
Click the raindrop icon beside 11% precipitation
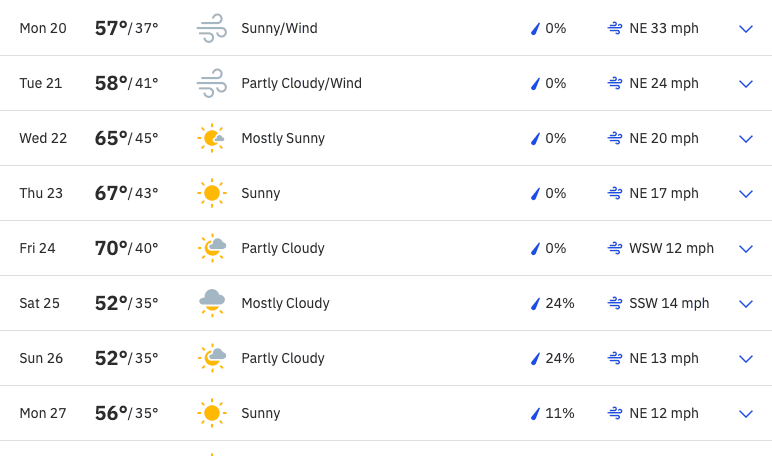[535, 414]
